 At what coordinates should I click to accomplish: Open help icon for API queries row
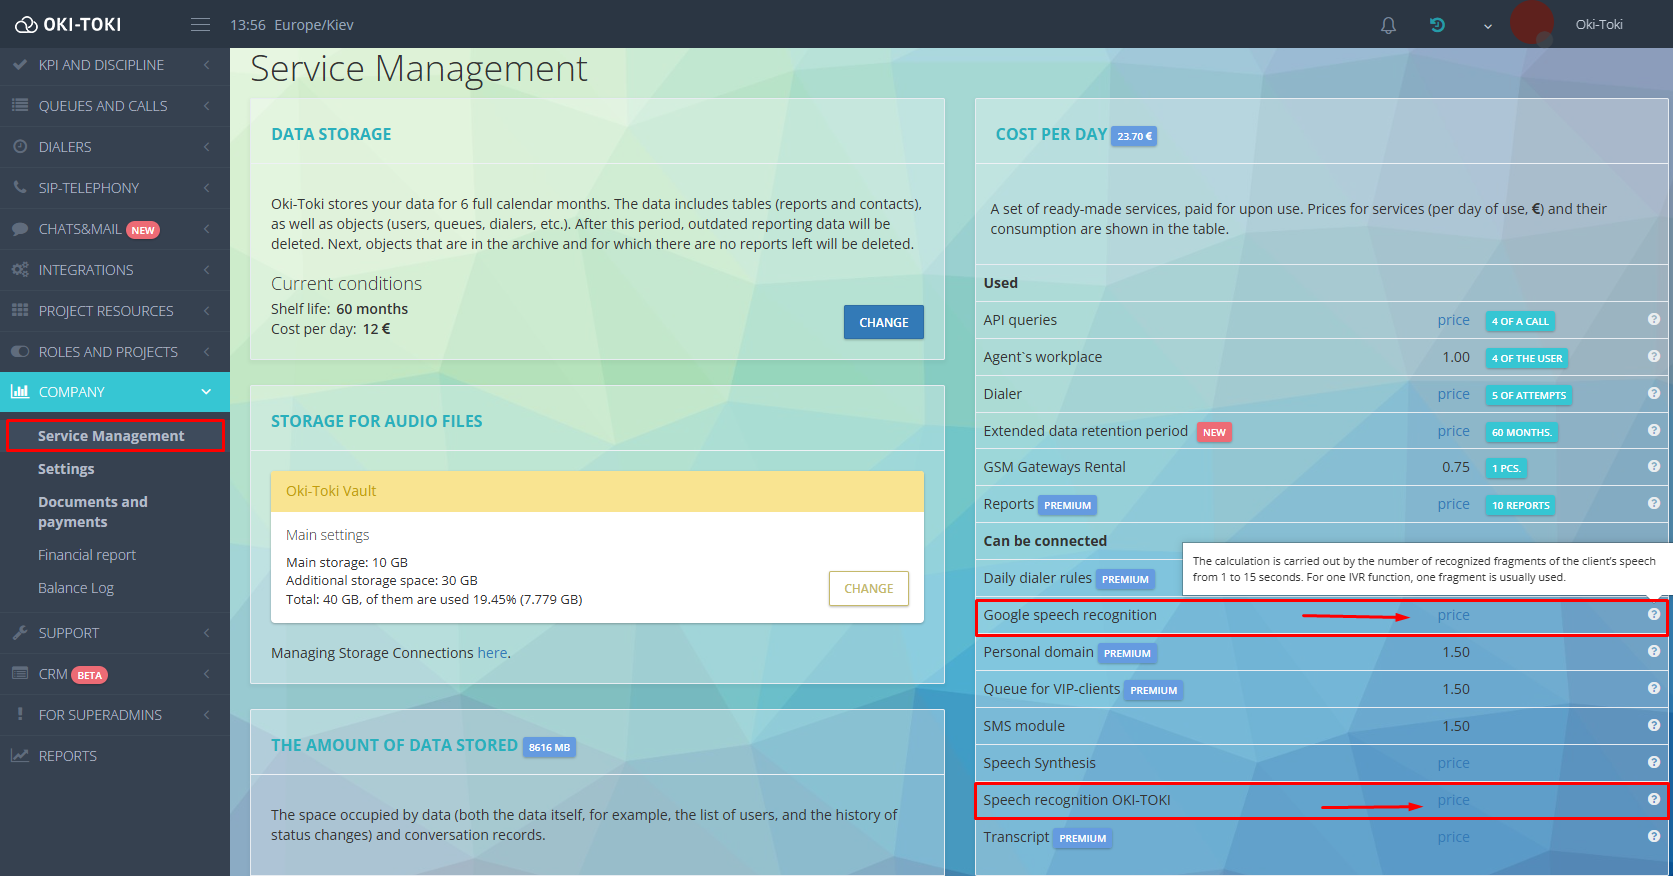coord(1654,319)
